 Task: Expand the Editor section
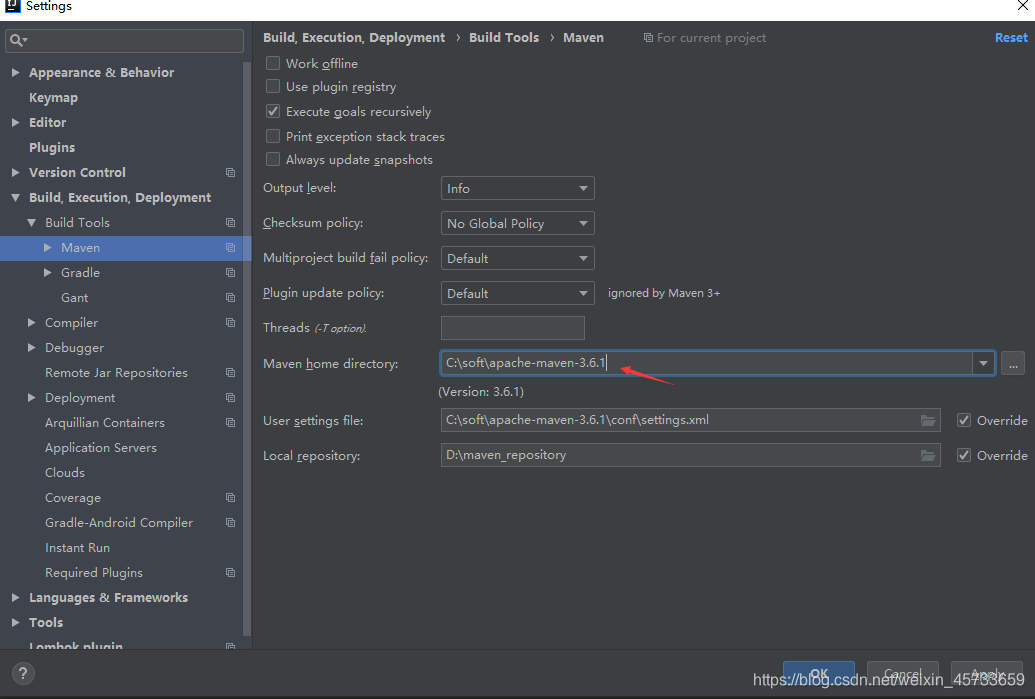(15, 122)
